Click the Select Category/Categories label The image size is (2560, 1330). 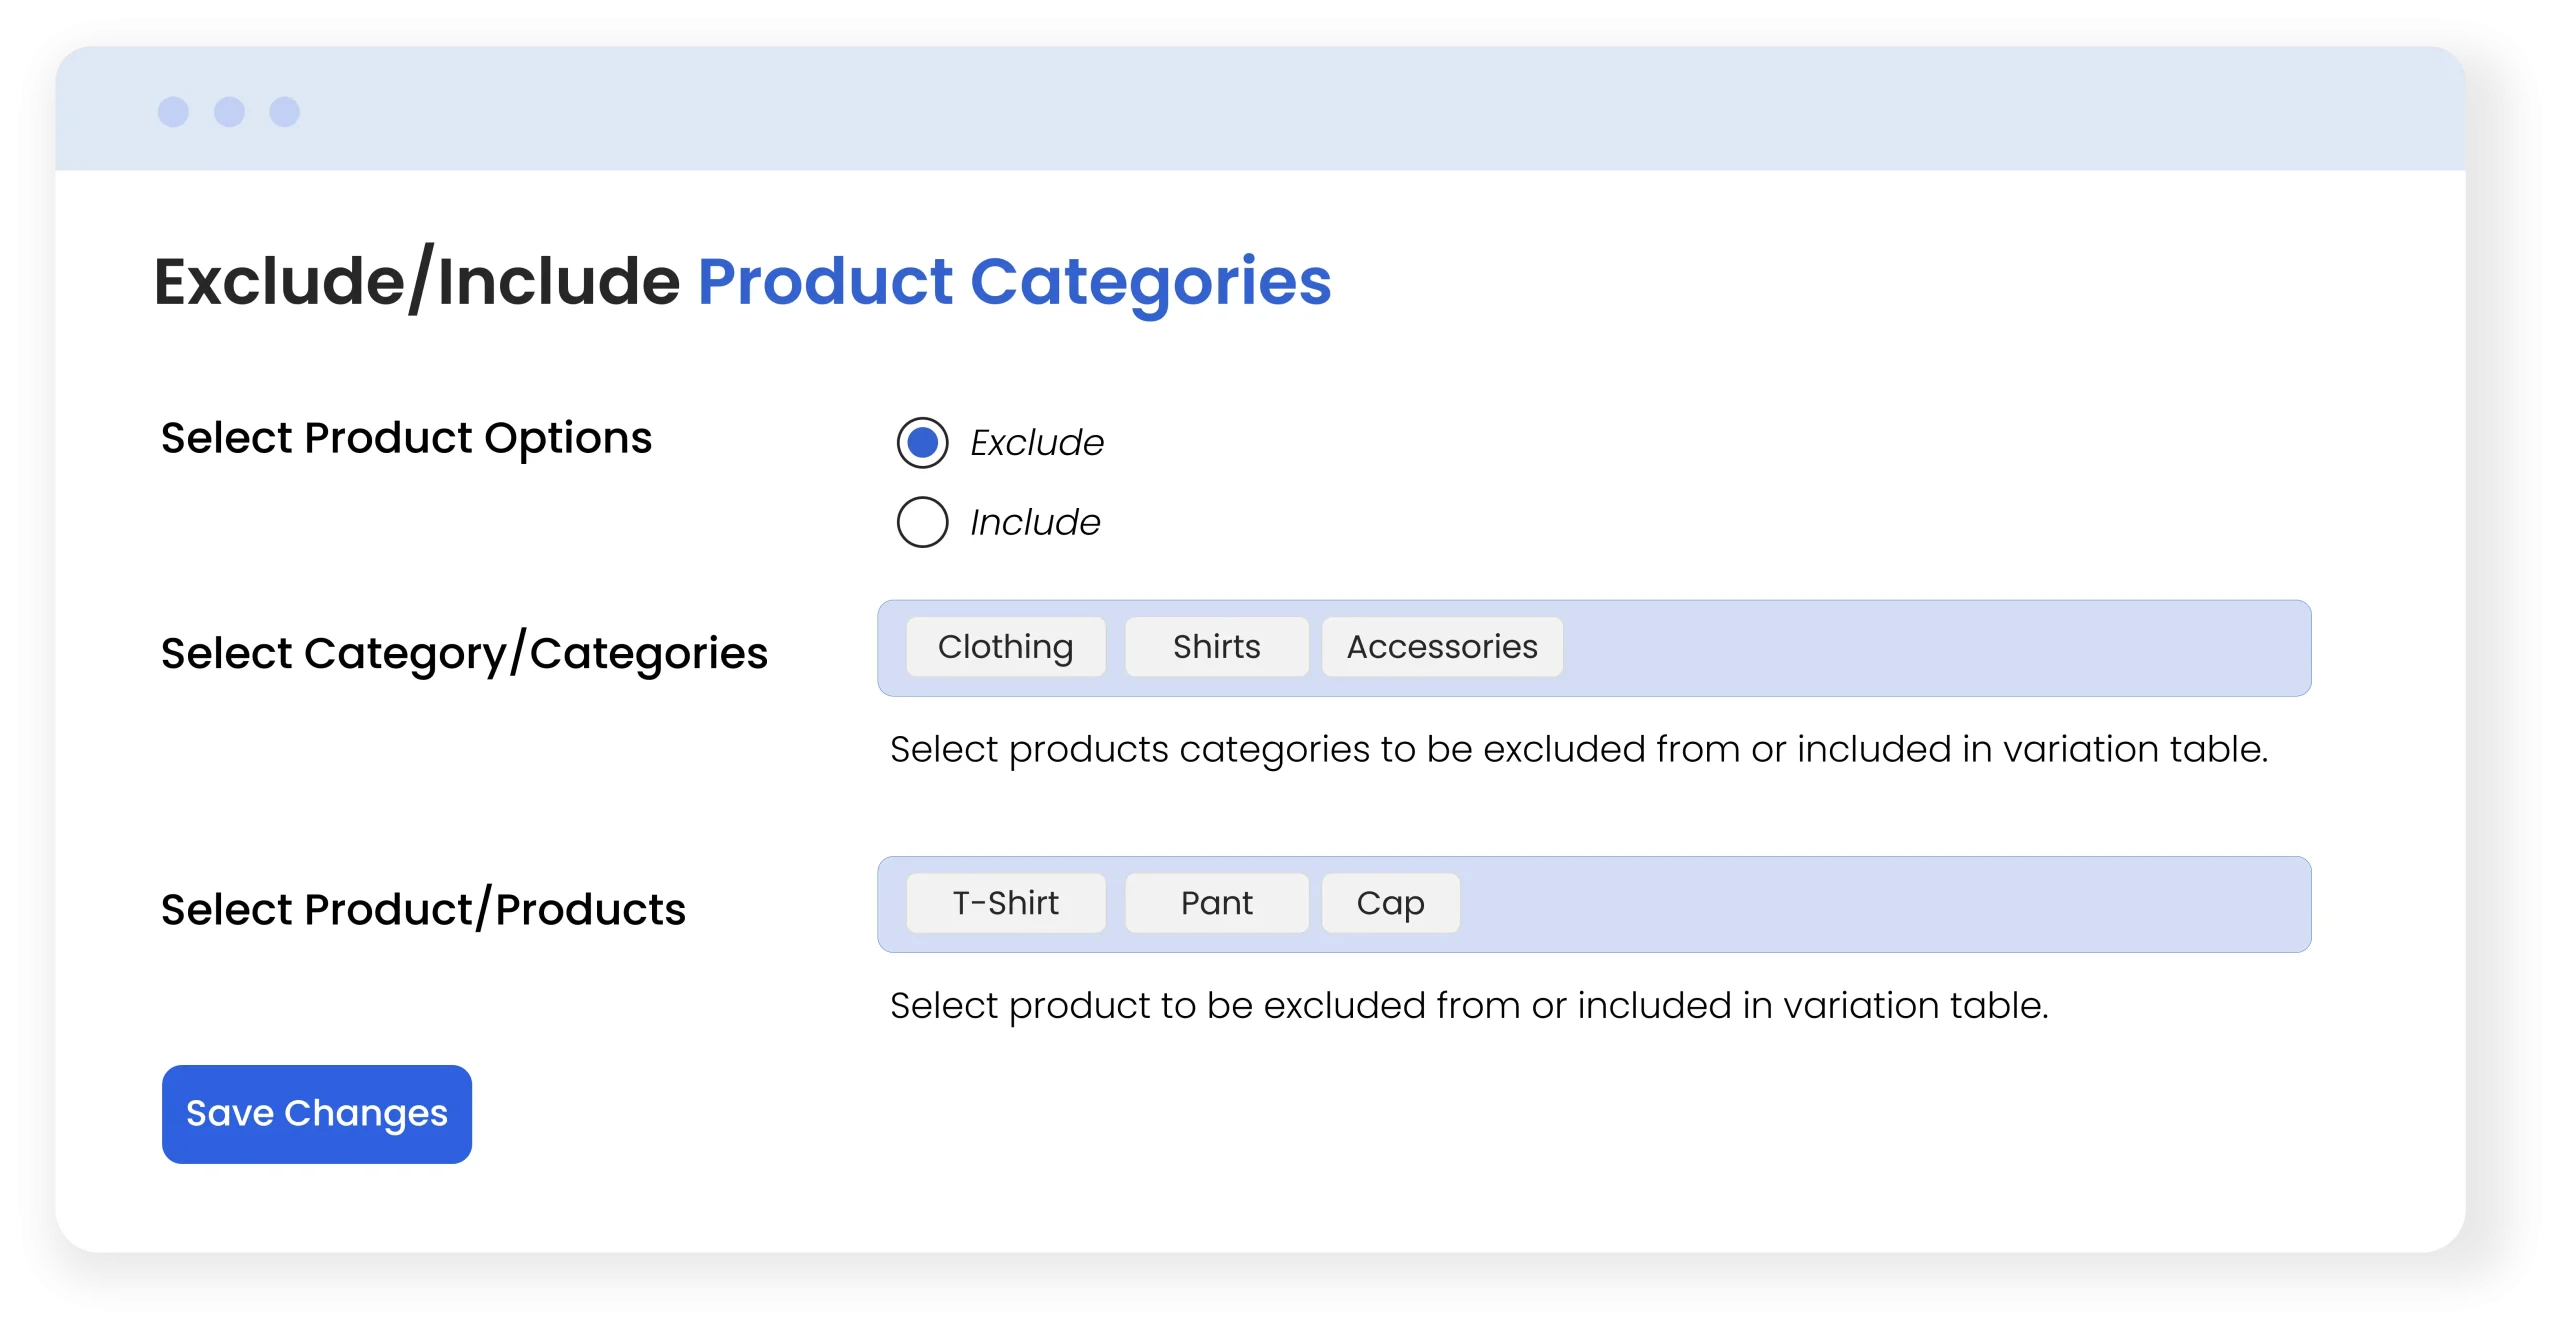click(464, 653)
